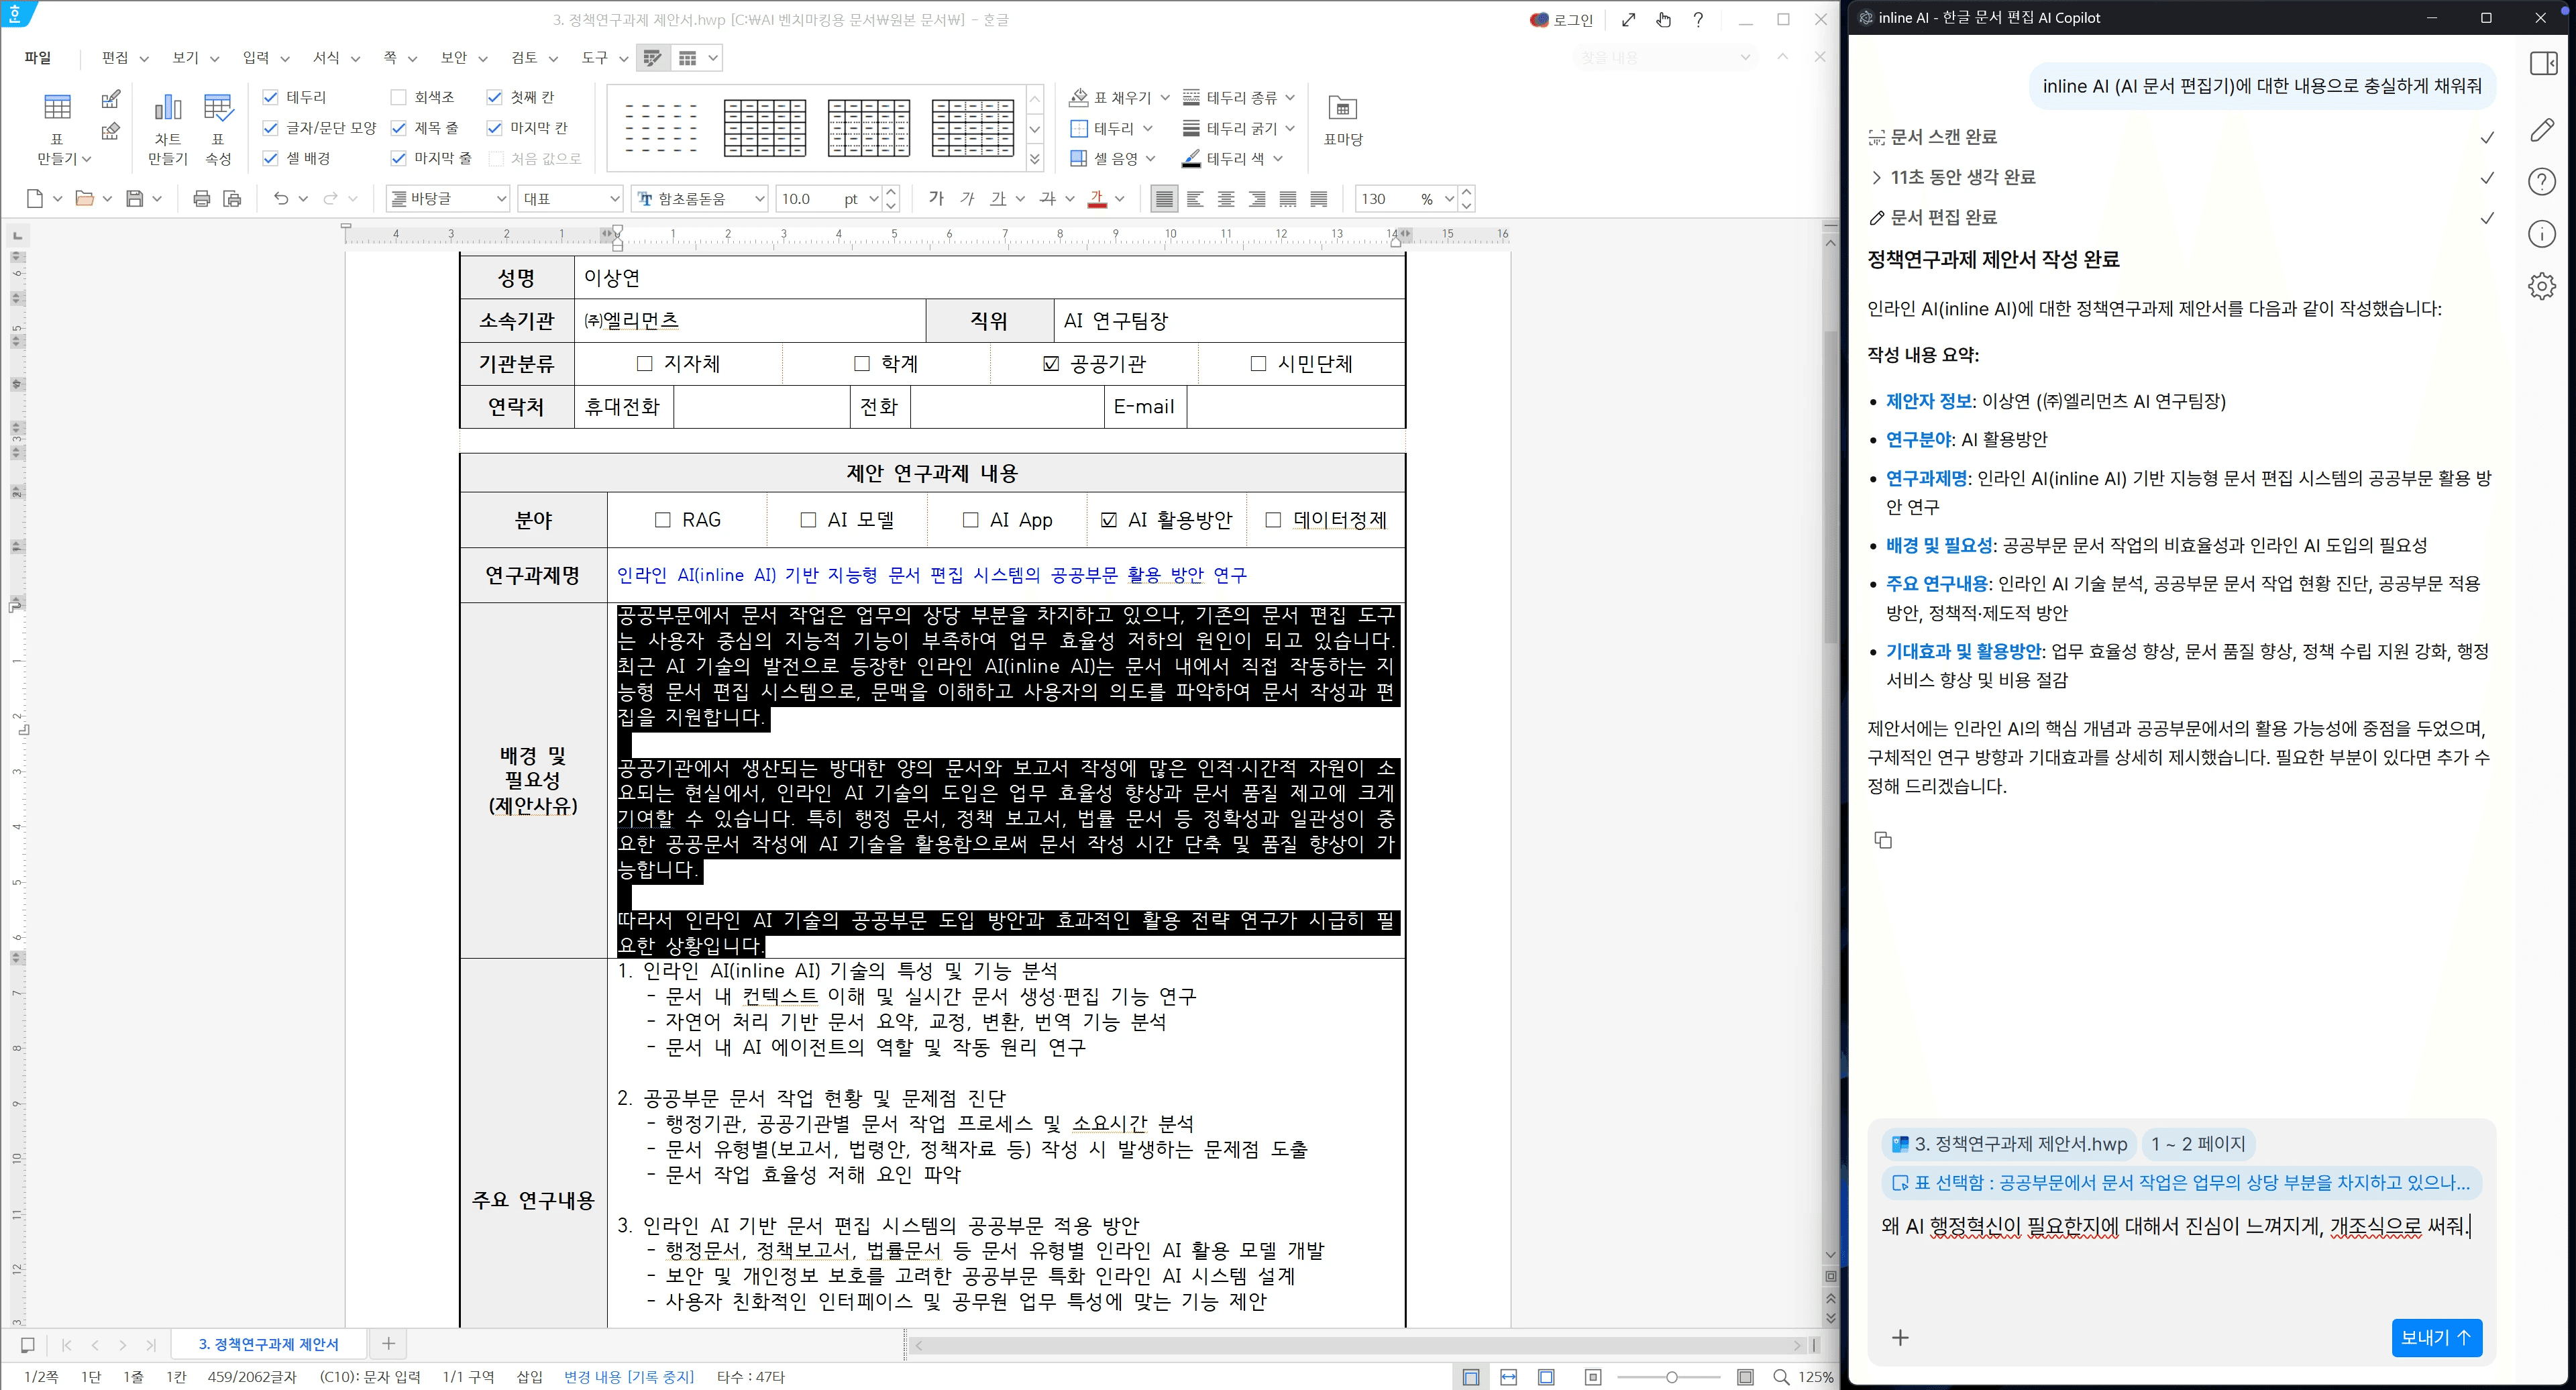
Task: Open settings gear in inline AI panel
Action: 2541,286
